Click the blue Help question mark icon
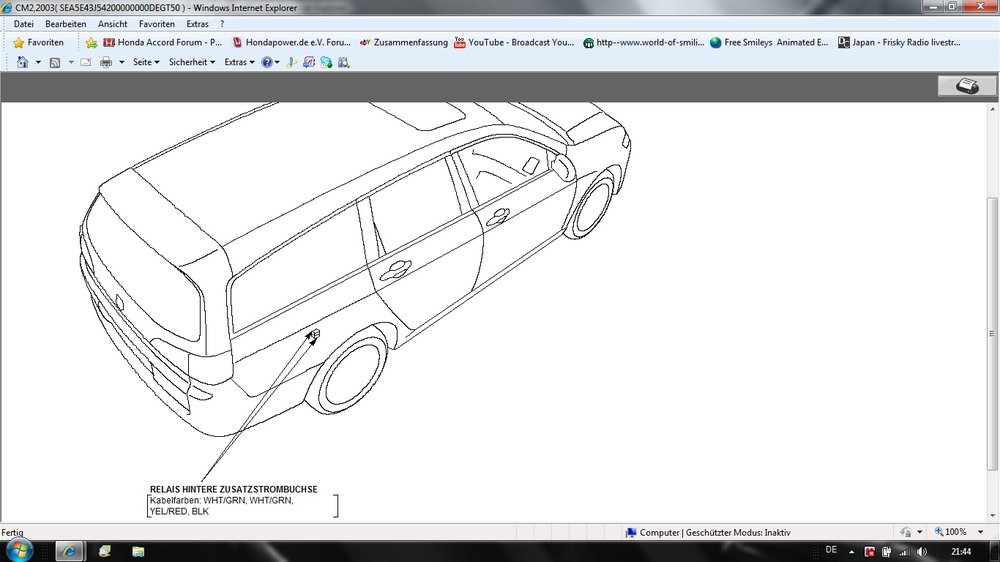 [x=267, y=62]
